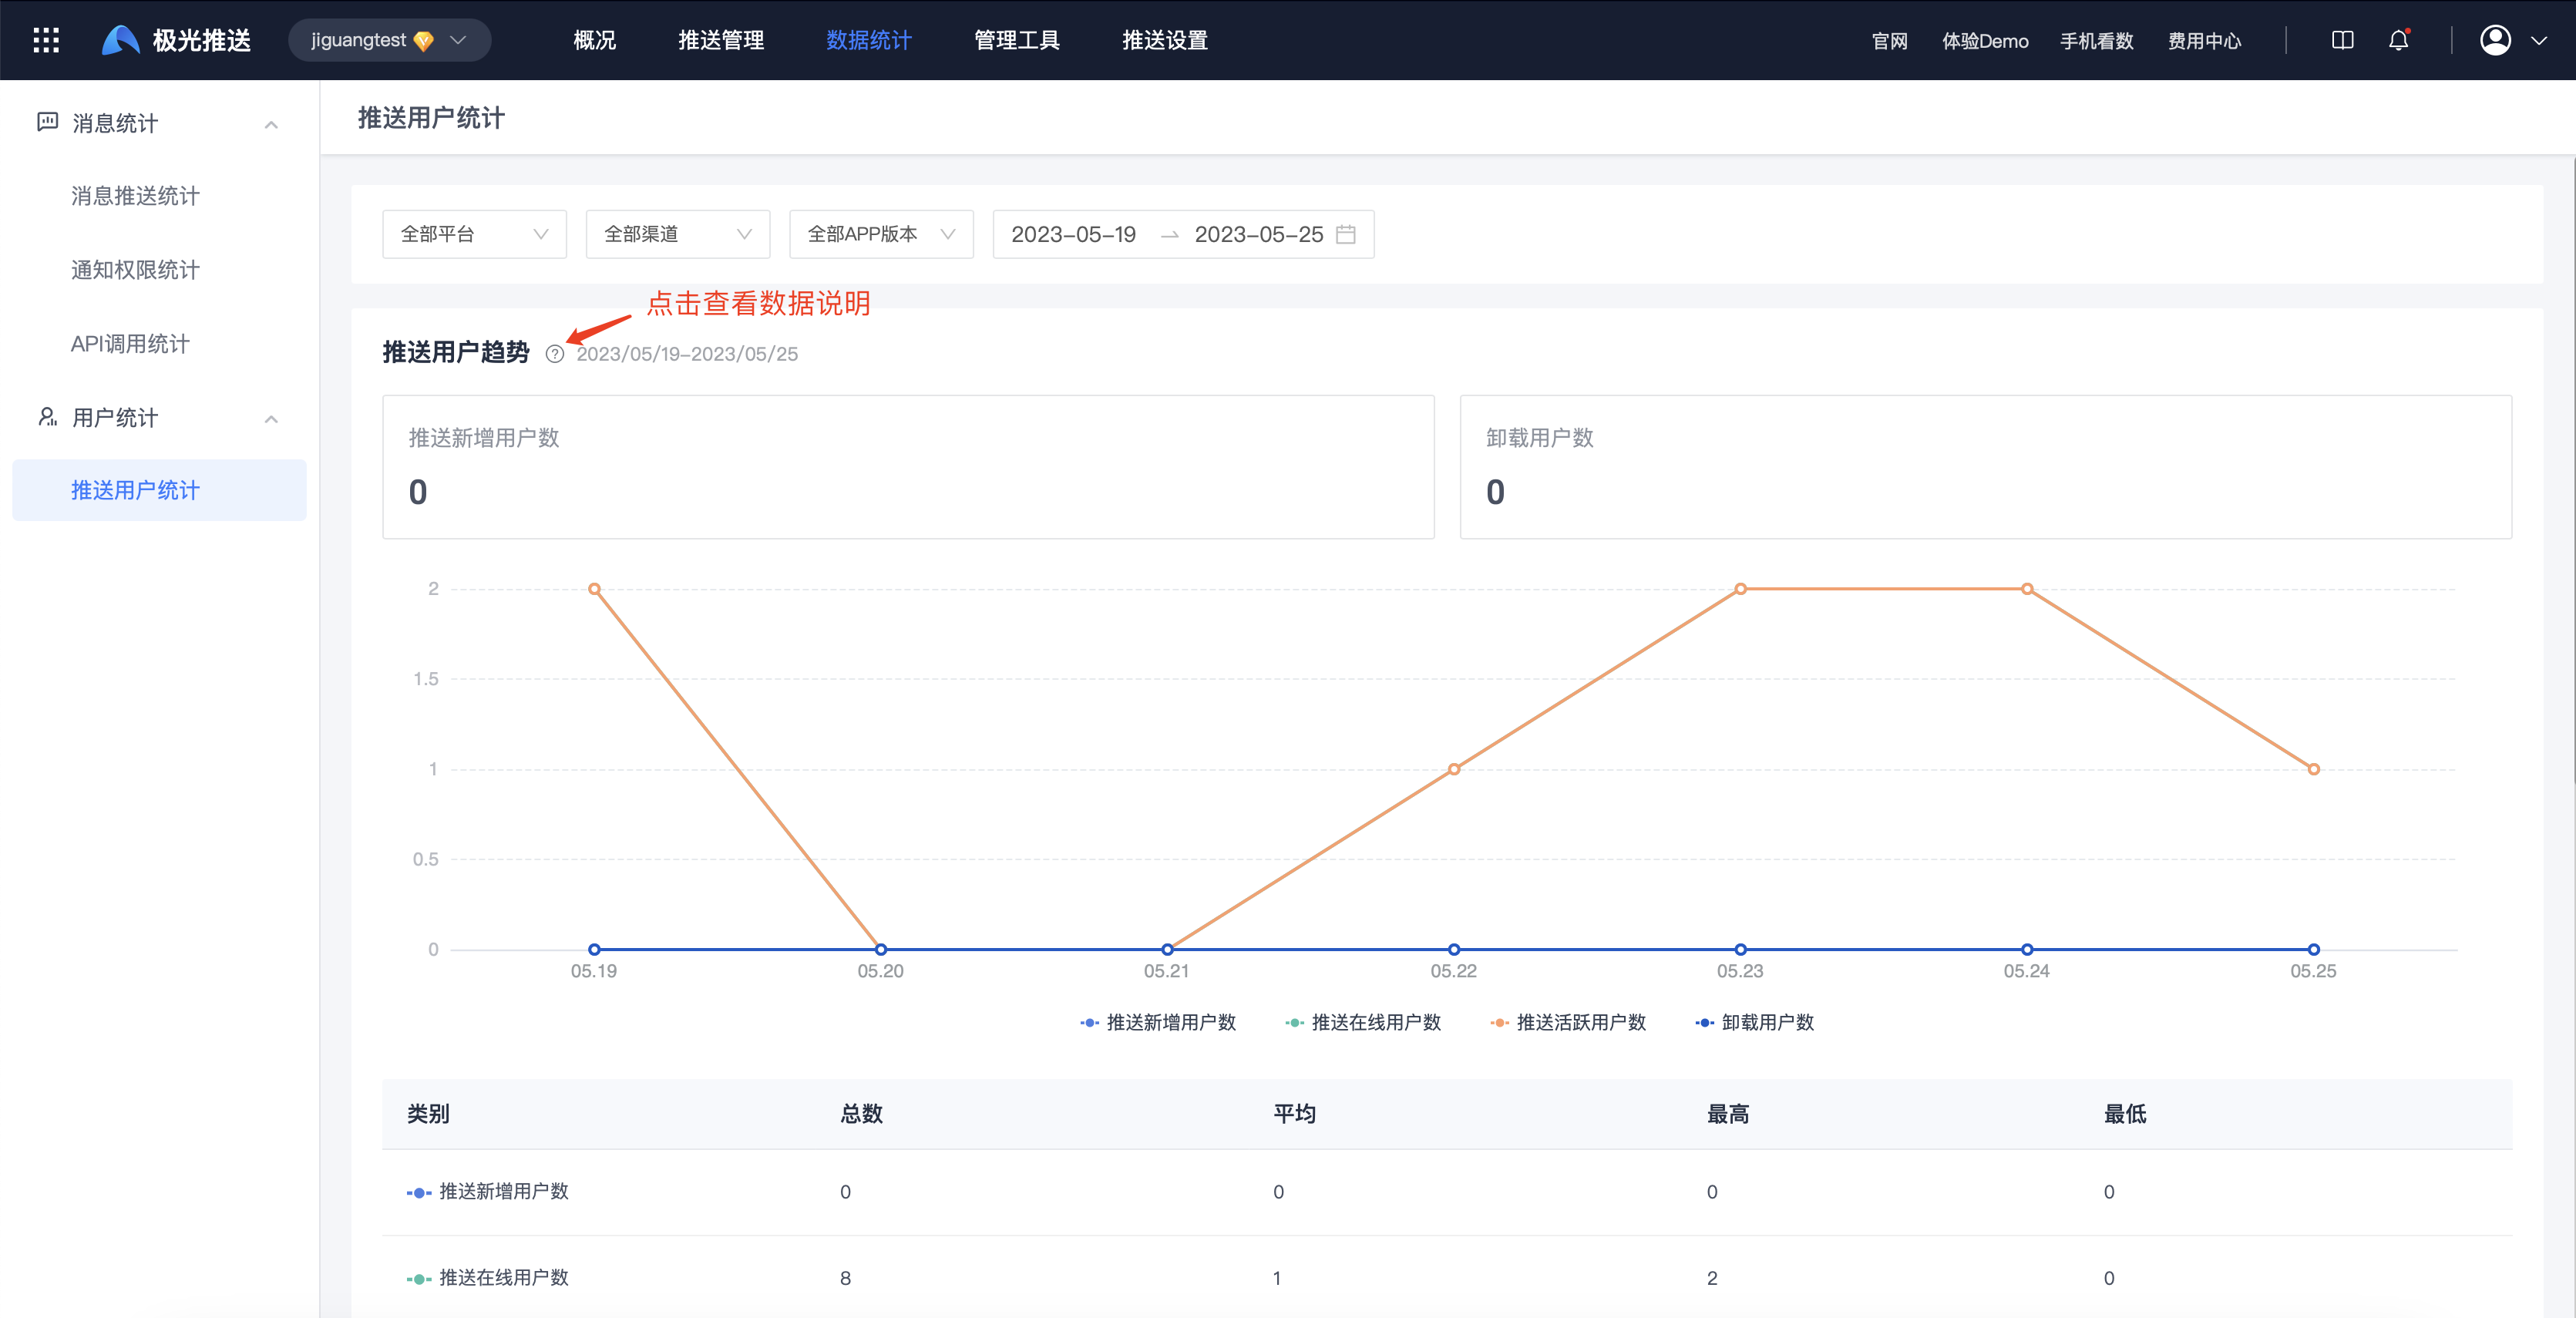Select the 推送新增用户数 summary card
The width and height of the screenshot is (2576, 1318).
click(x=908, y=467)
